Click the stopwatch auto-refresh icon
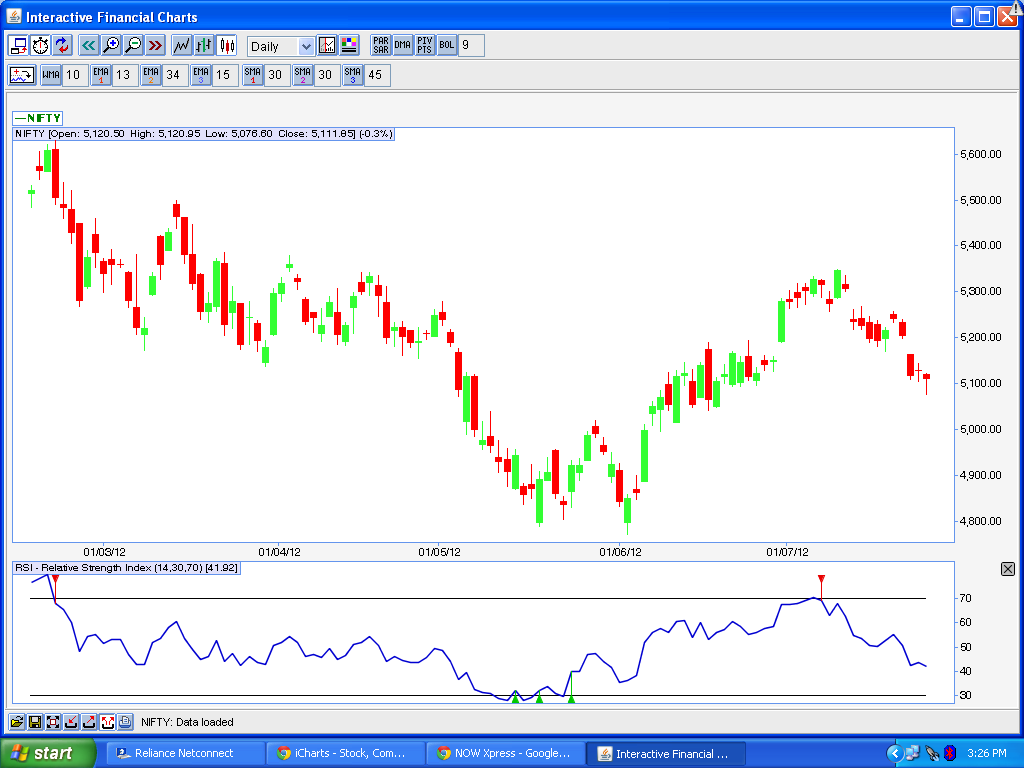The width and height of the screenshot is (1024, 768). pos(40,46)
